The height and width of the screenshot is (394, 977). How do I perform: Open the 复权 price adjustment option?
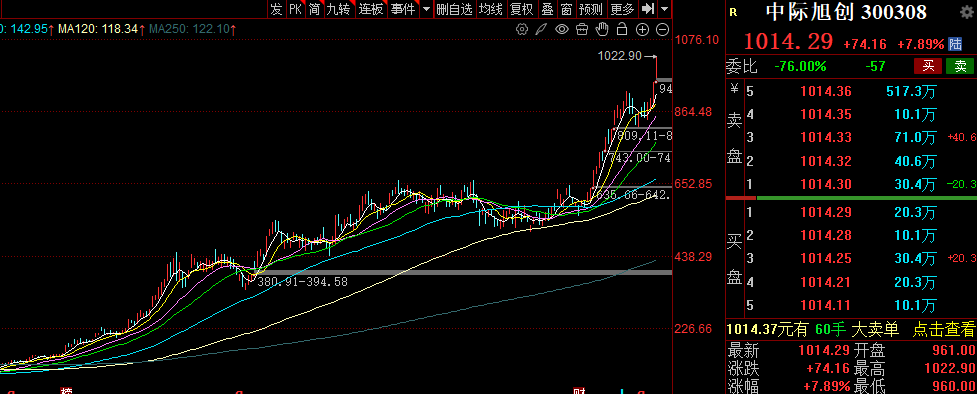522,9
